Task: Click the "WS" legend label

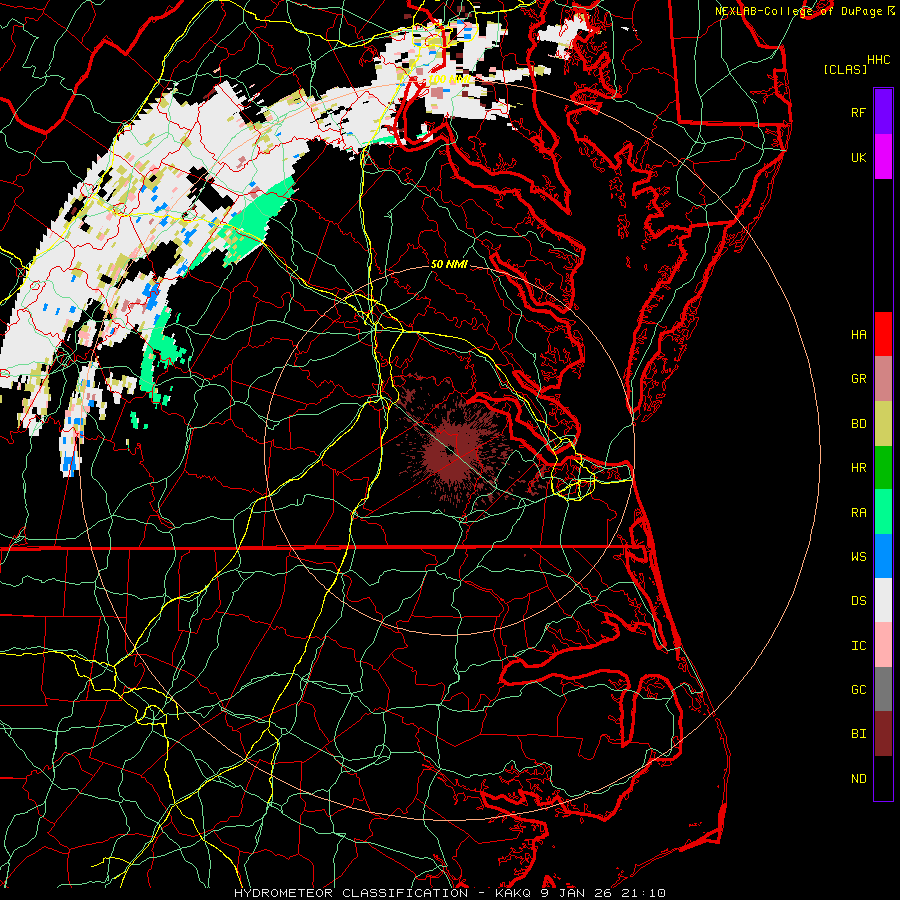Action: coord(858,556)
